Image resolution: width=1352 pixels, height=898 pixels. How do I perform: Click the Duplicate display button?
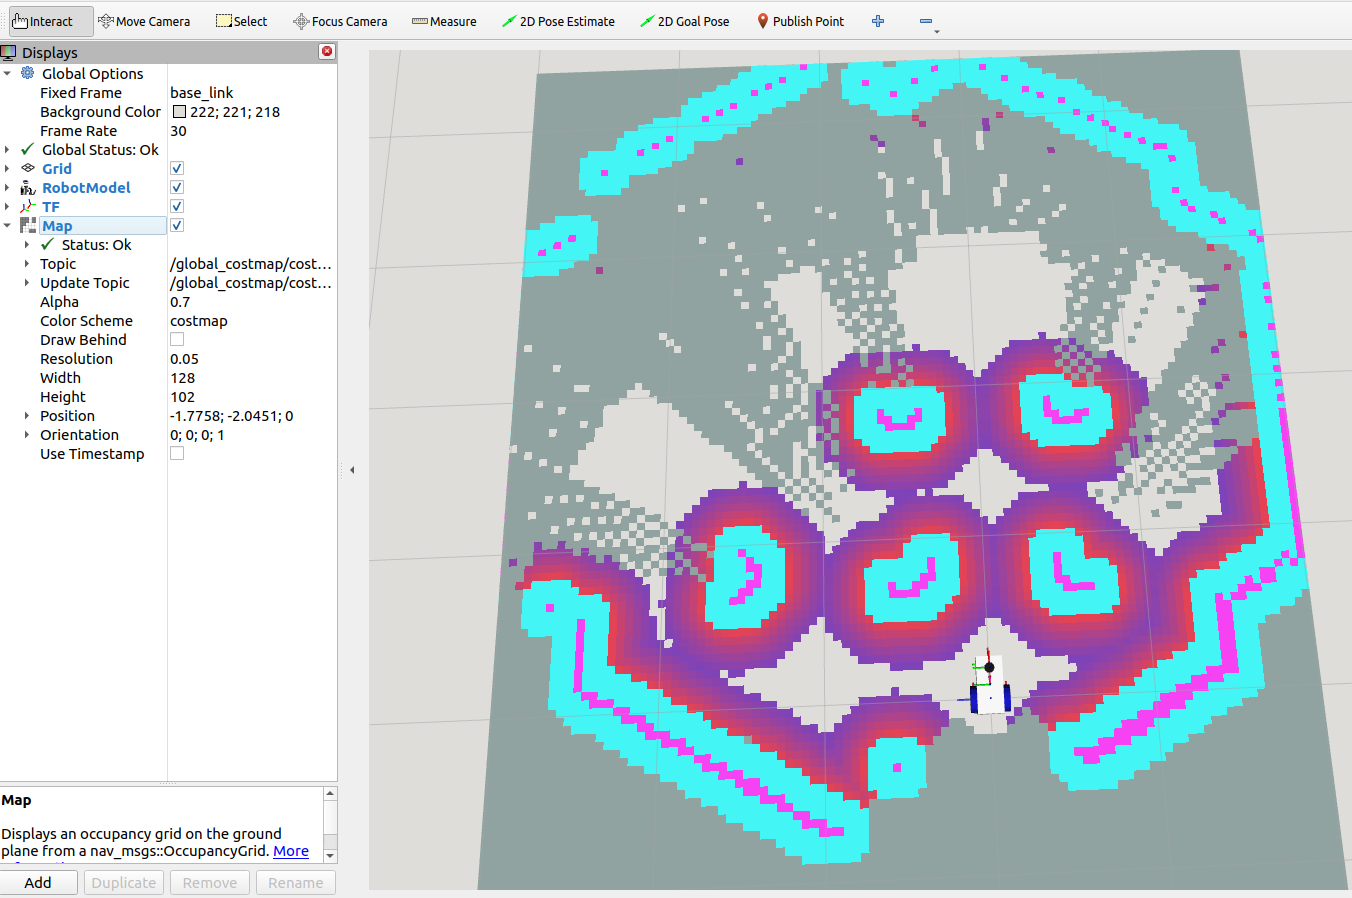coord(124,882)
